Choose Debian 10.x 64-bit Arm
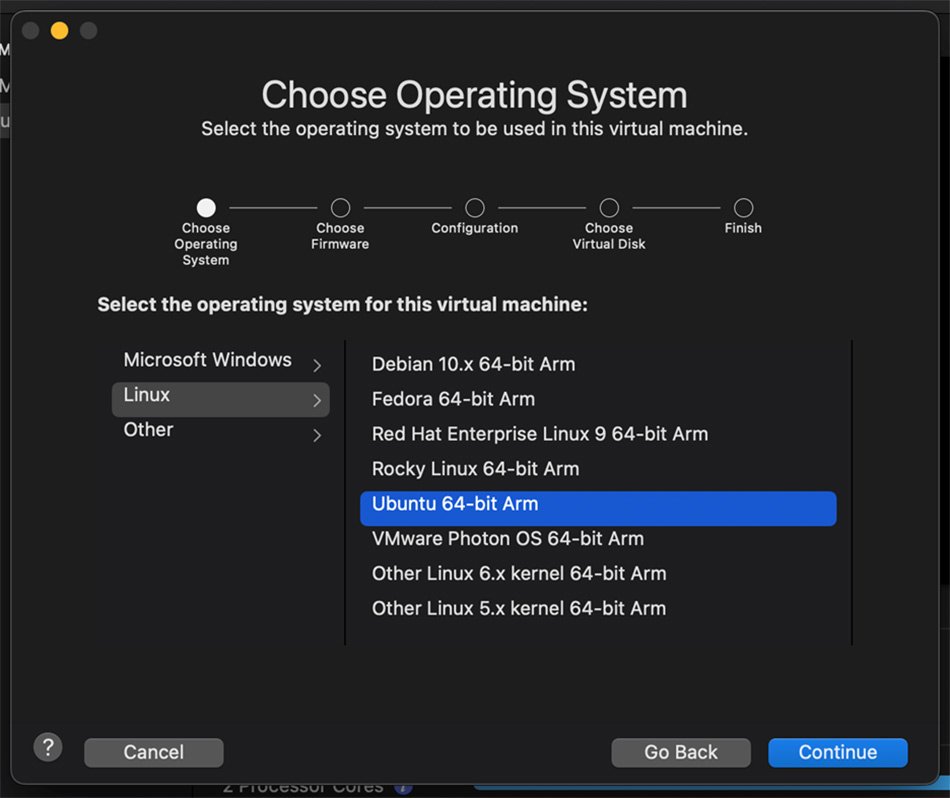This screenshot has width=950, height=798. (x=473, y=364)
